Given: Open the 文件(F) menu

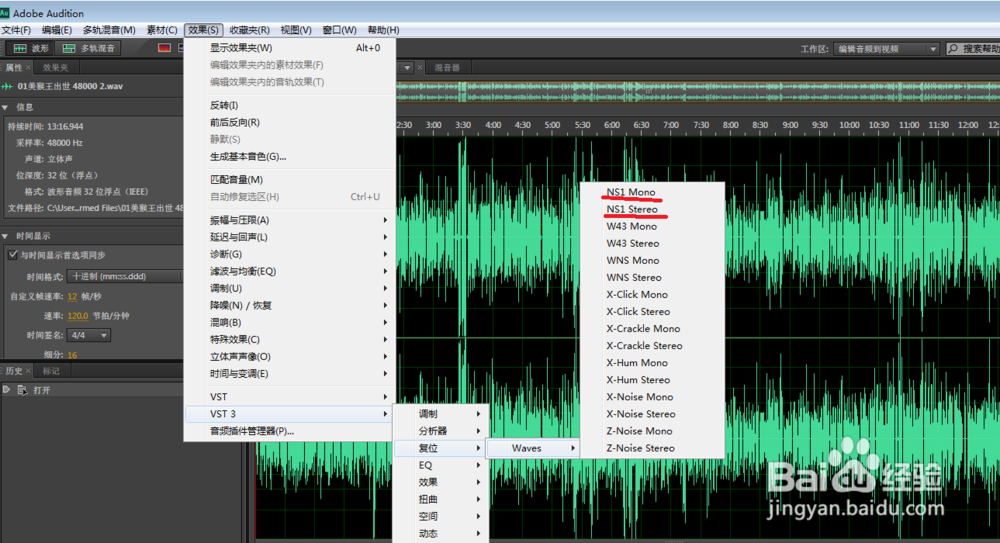Looking at the screenshot, I should click(x=16, y=30).
